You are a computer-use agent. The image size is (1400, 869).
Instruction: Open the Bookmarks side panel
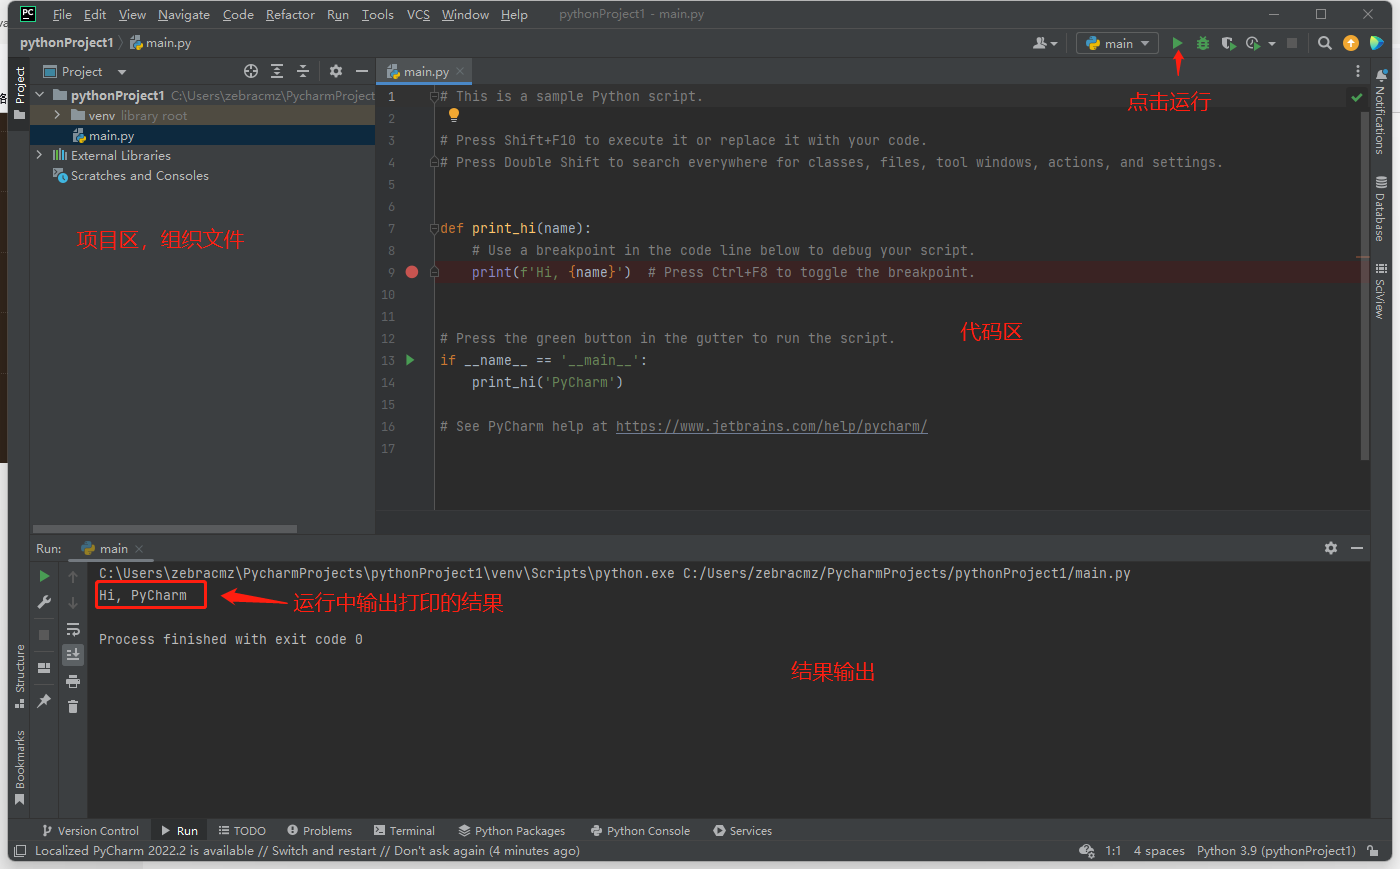(19, 767)
